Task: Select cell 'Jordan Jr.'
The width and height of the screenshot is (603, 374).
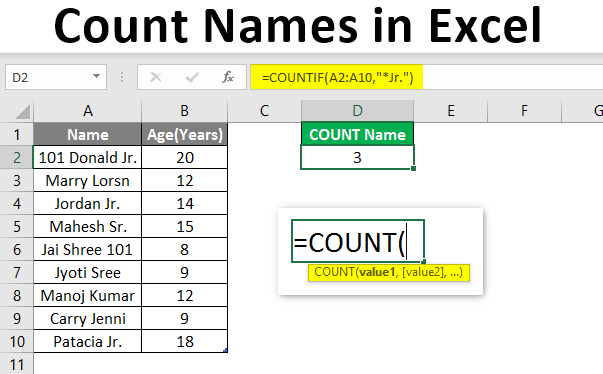Action: 88,203
